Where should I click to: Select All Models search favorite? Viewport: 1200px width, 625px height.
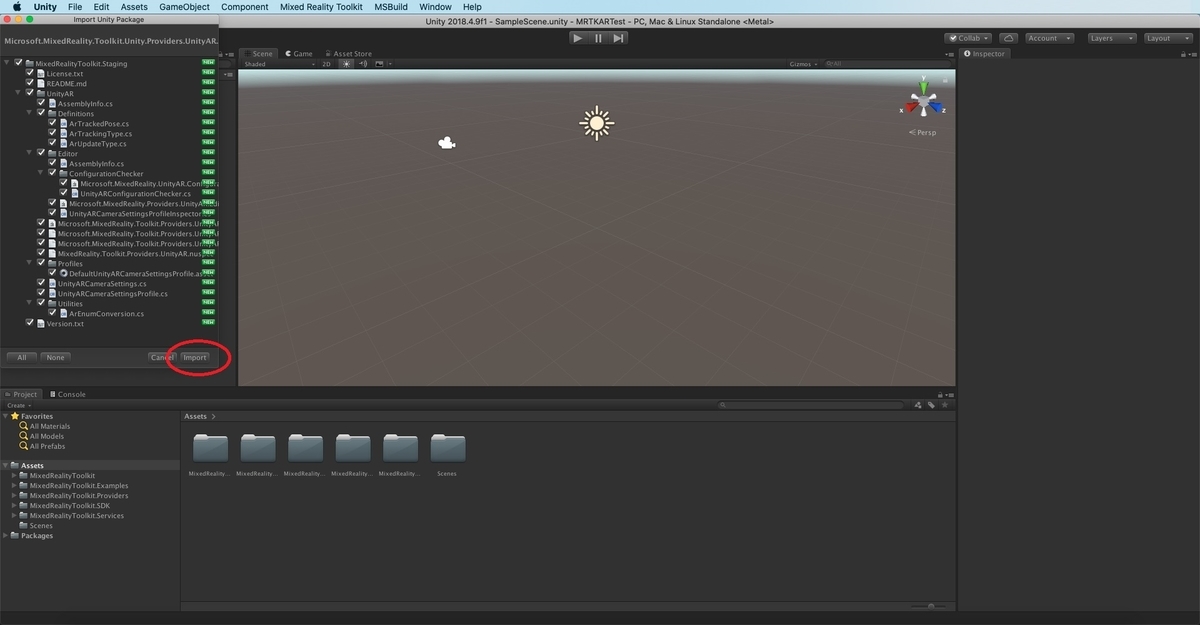41,436
